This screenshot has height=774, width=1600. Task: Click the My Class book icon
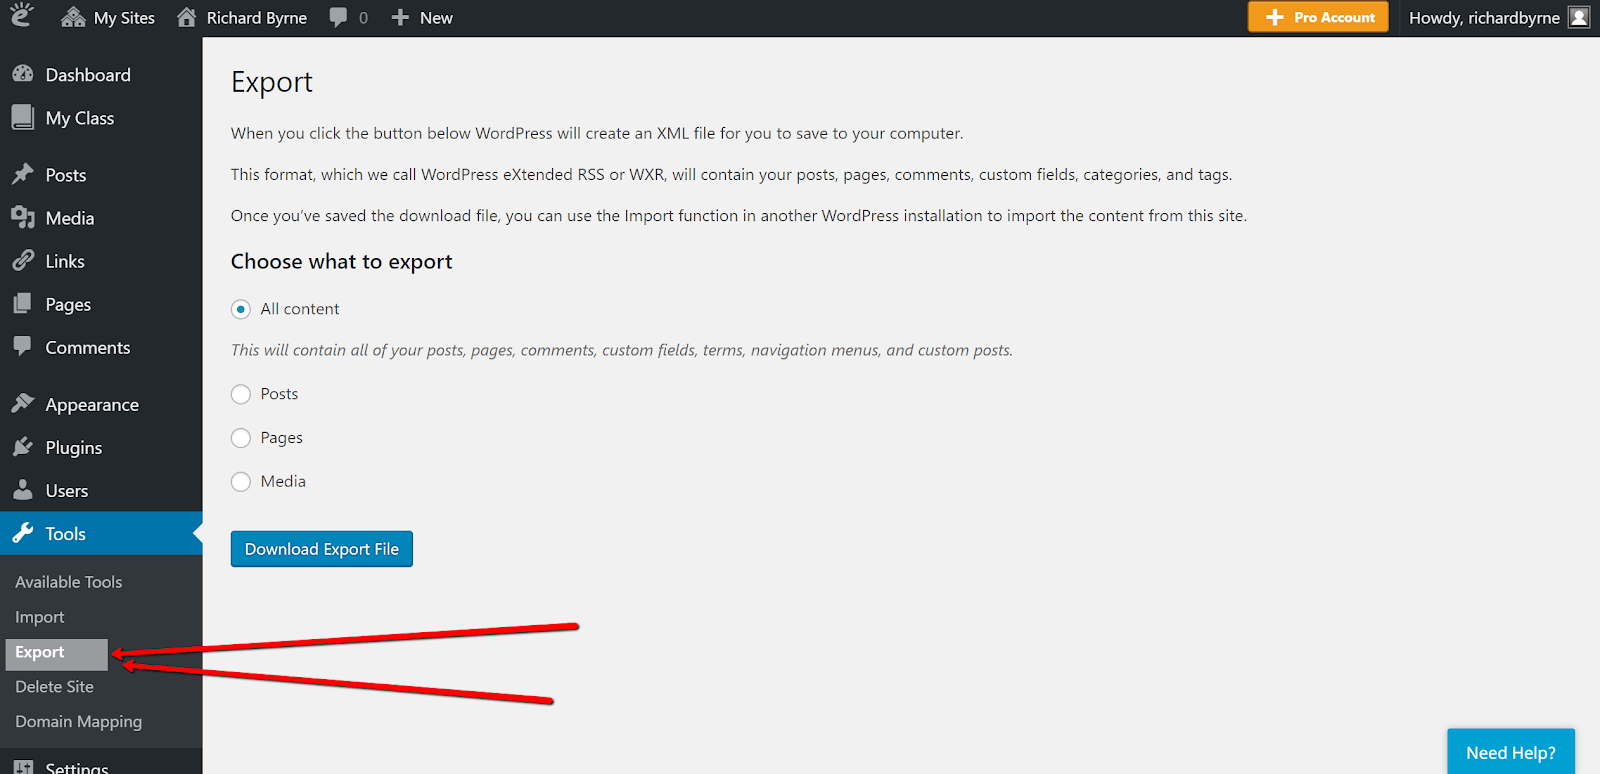[23, 117]
